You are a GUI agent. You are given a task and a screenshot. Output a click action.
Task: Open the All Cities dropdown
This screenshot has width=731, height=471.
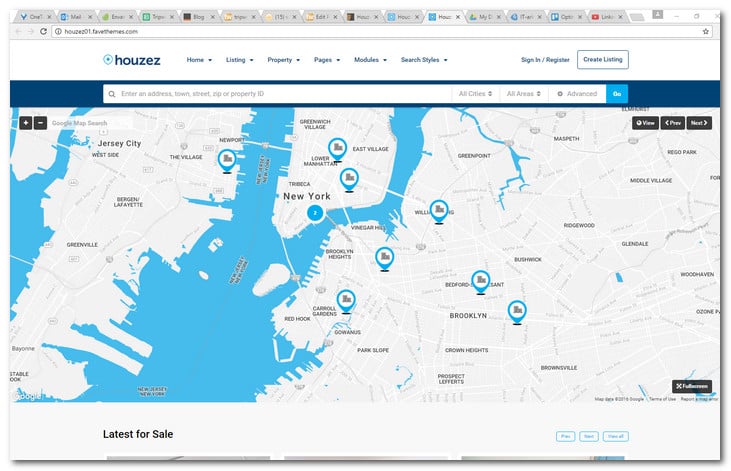point(475,93)
